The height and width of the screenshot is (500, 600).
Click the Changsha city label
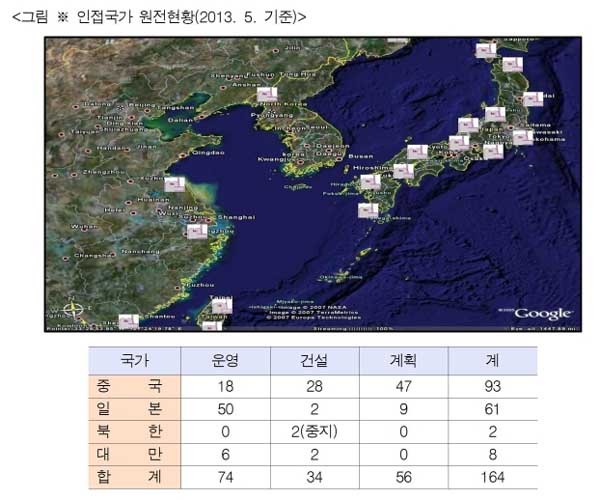(x=94, y=255)
